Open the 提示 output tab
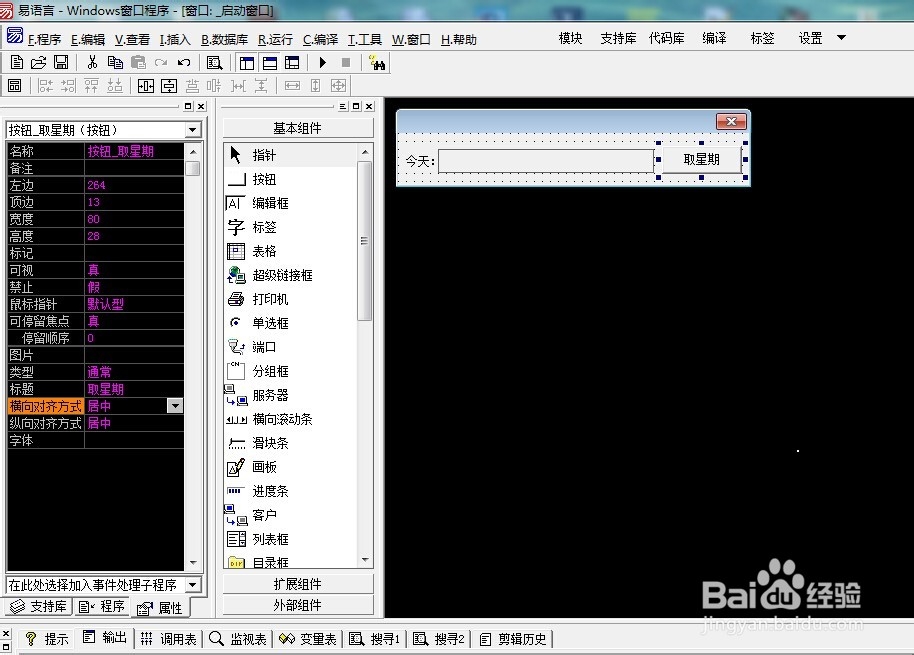This screenshot has width=914, height=655. tap(47, 639)
